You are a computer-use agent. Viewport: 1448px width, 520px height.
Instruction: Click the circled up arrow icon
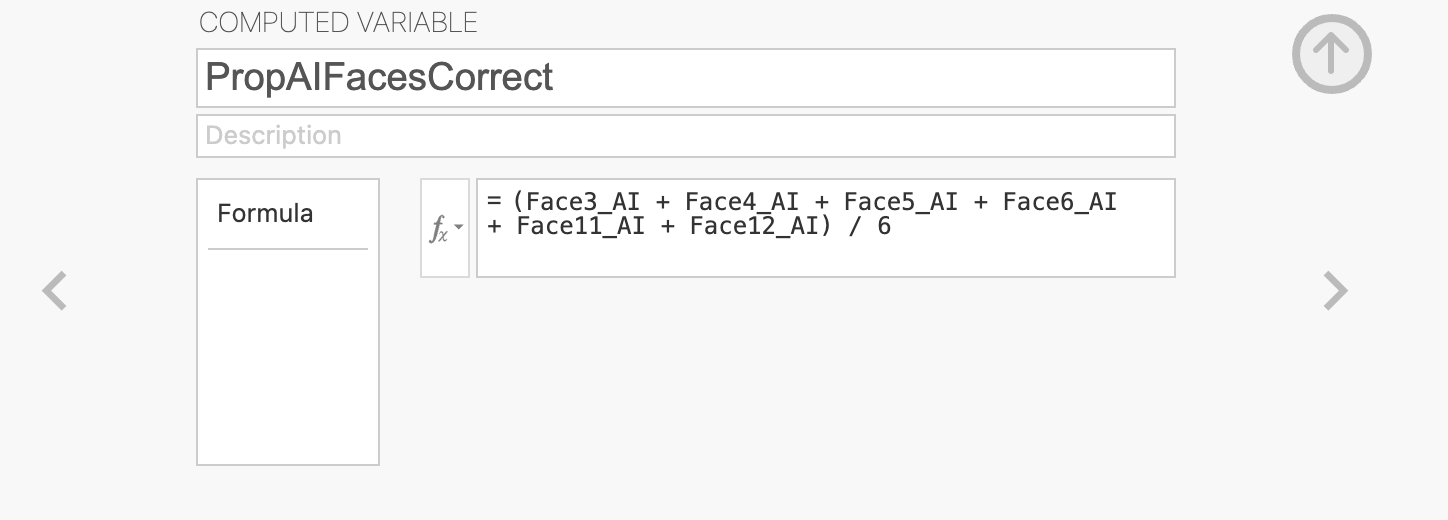point(1331,54)
